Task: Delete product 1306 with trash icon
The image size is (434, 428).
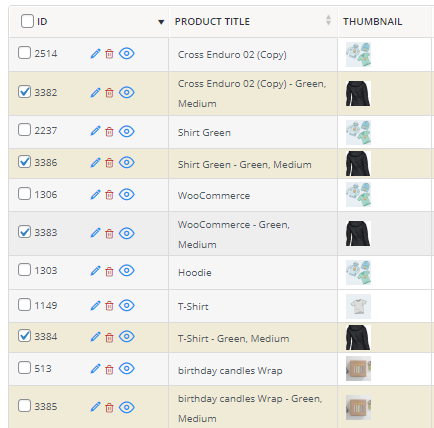Action: tap(109, 195)
